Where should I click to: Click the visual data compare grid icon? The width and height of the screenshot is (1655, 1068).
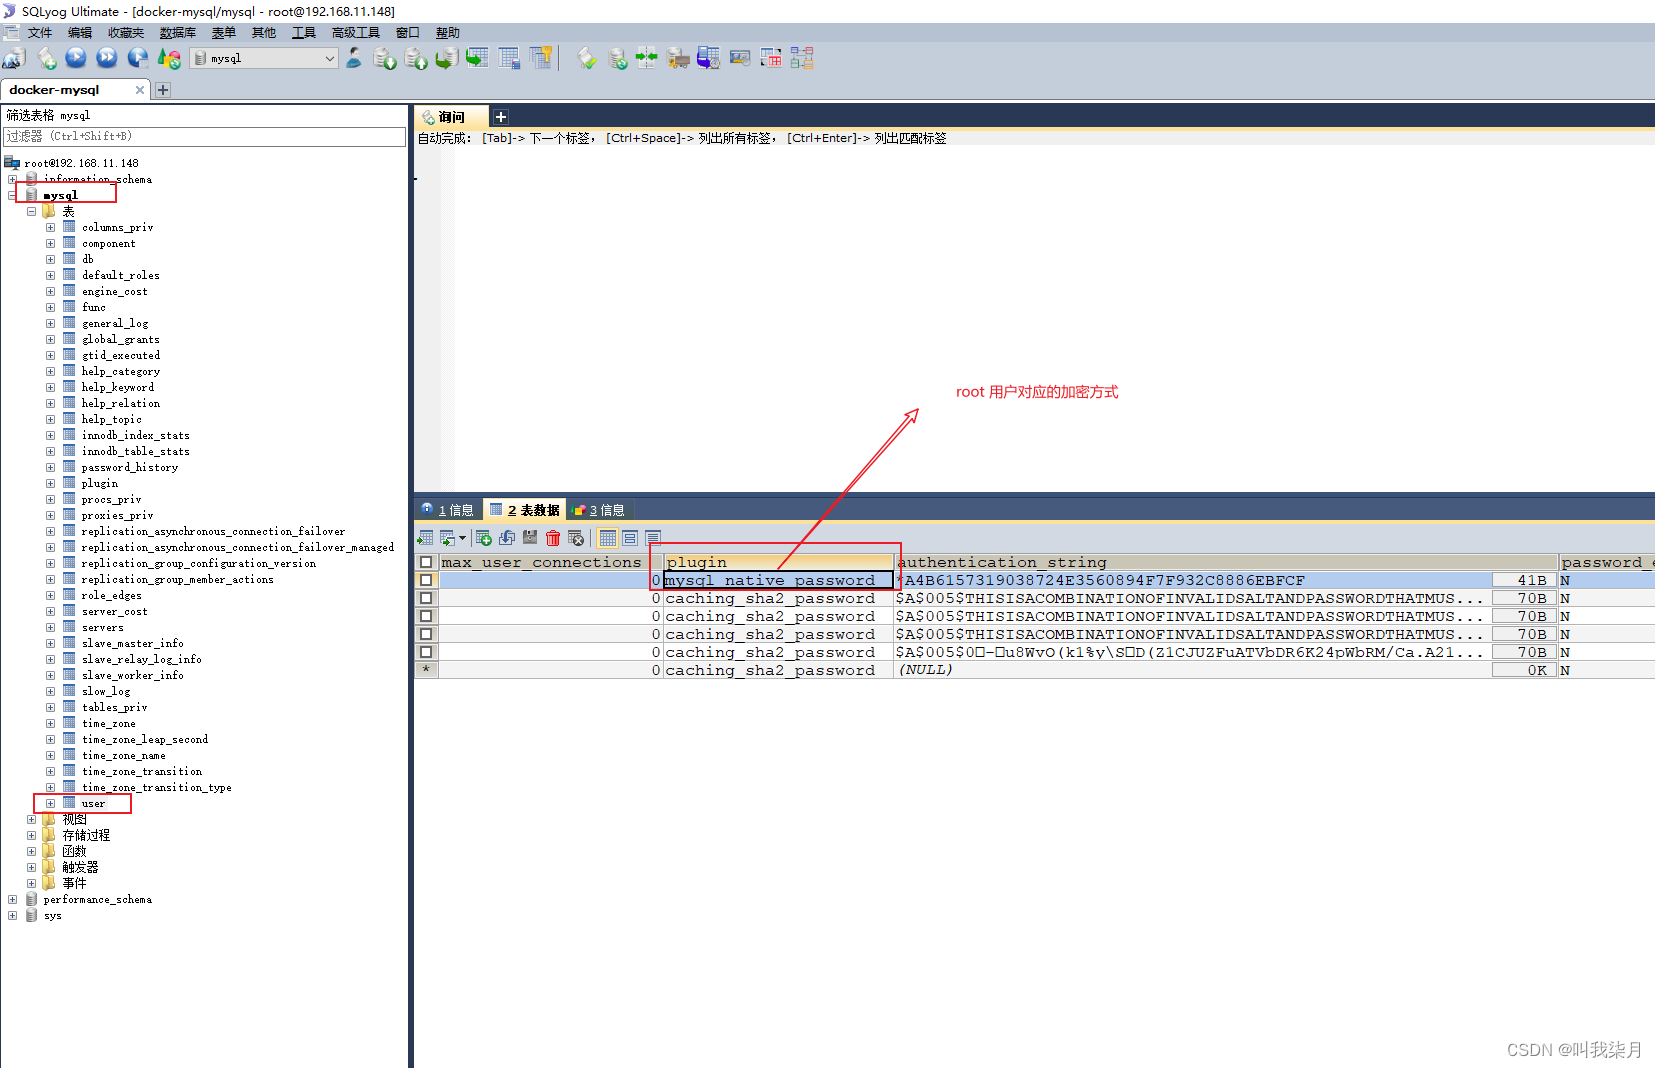tap(771, 58)
